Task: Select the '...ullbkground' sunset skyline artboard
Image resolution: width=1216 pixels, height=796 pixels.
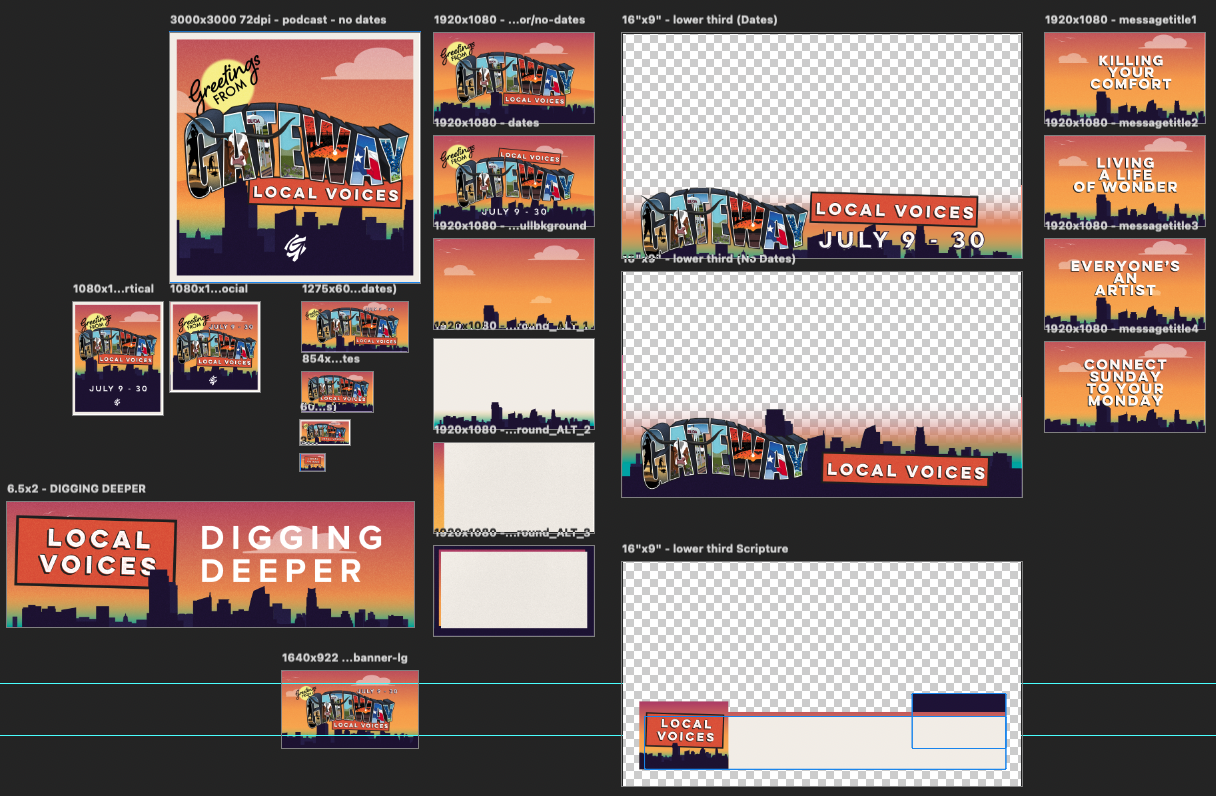Action: click(514, 284)
